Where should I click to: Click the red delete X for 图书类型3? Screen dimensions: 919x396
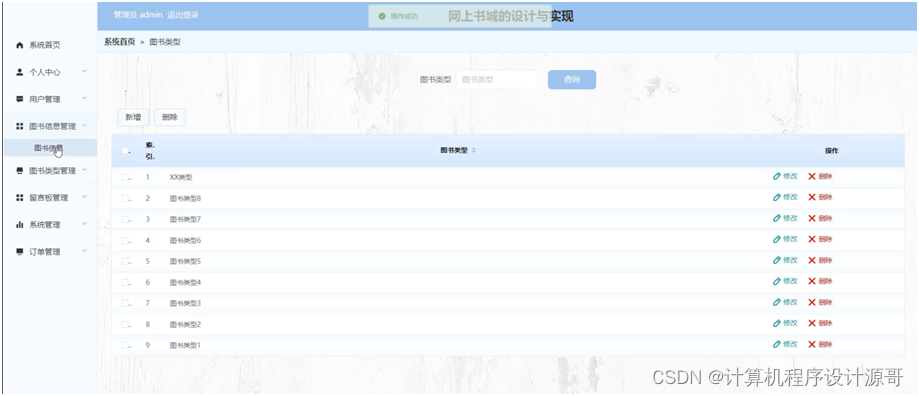point(812,302)
